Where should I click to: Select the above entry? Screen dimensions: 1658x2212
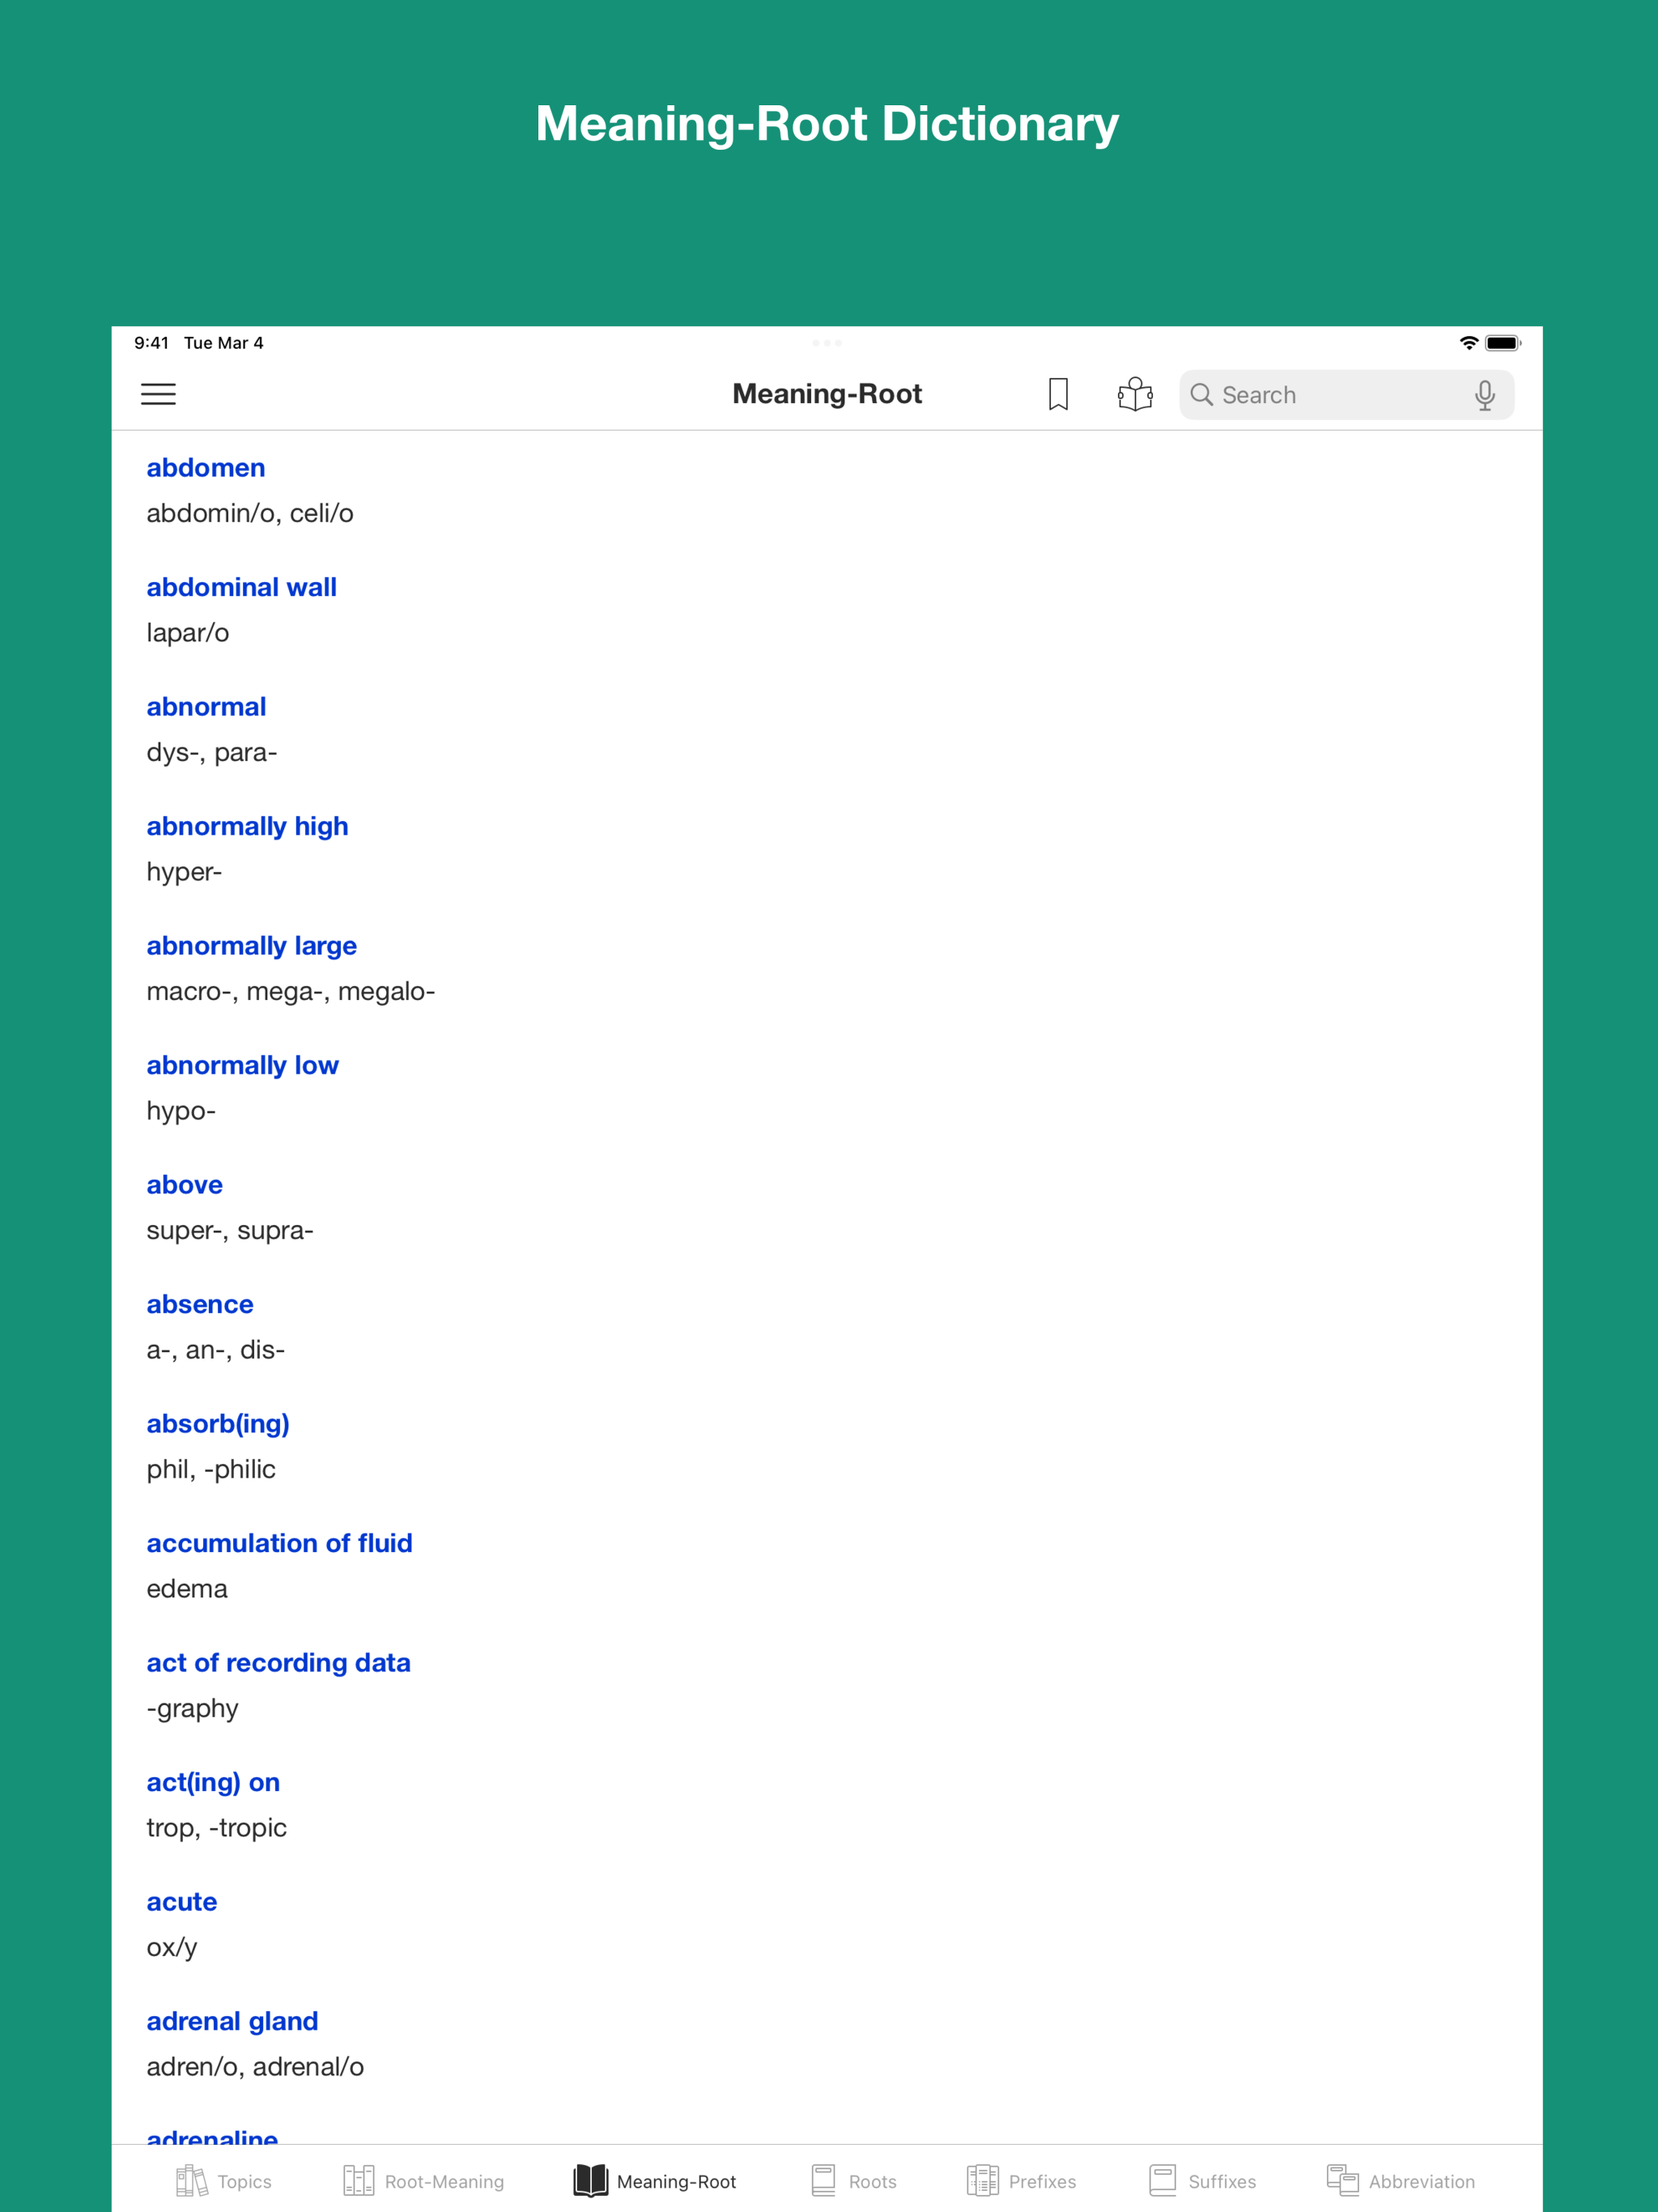[185, 1185]
